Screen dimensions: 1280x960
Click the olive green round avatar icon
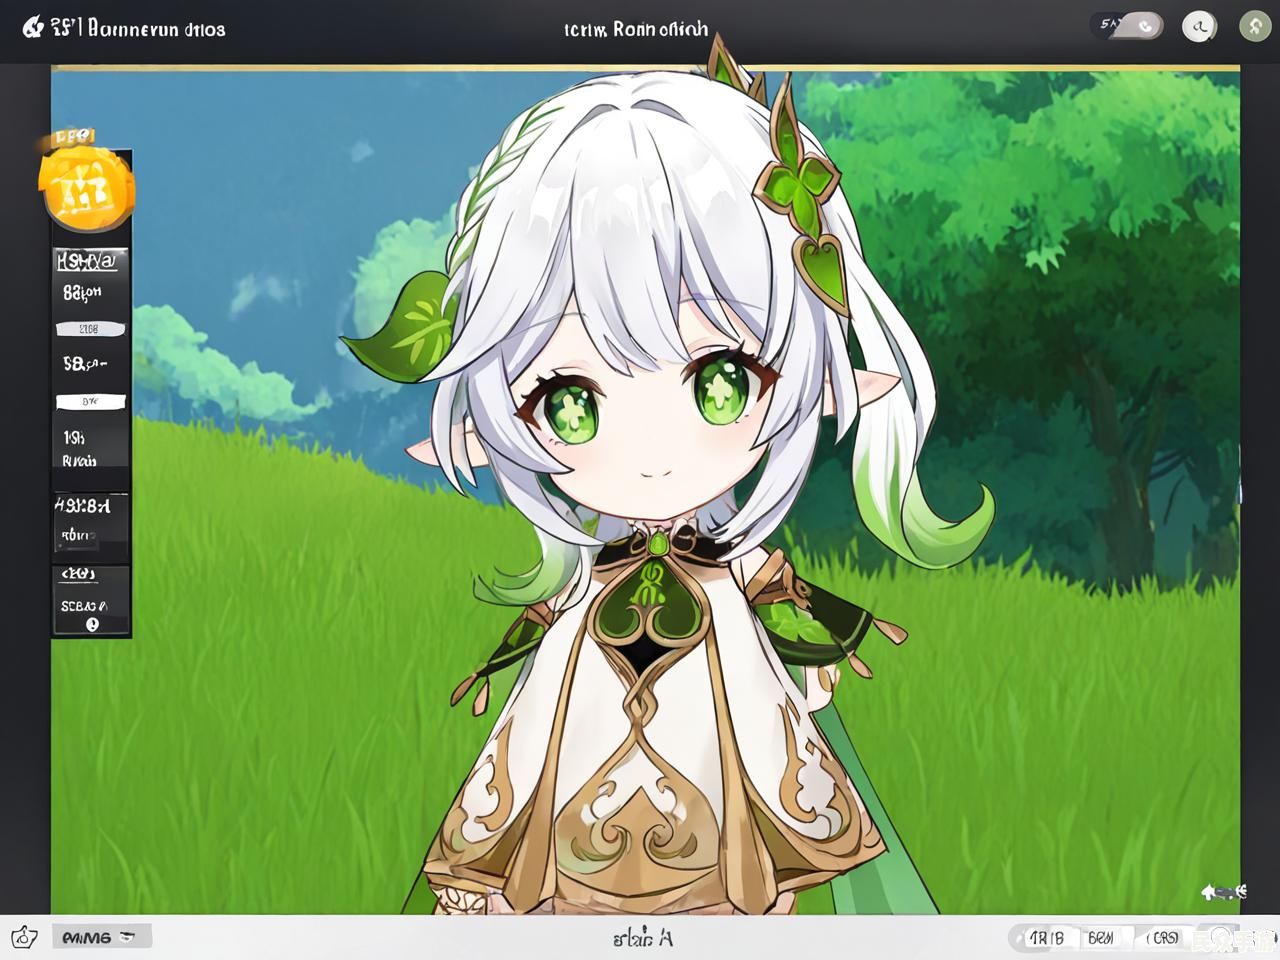[x=1254, y=27]
